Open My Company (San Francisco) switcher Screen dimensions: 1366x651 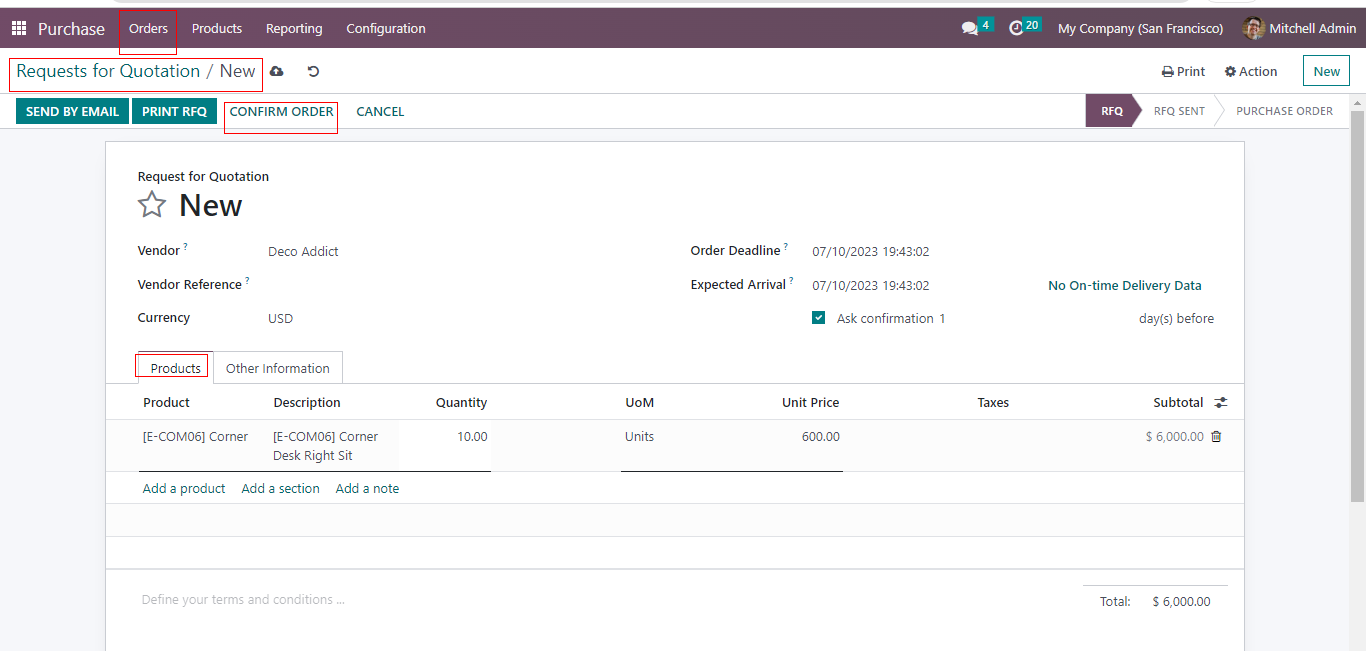tap(1140, 29)
